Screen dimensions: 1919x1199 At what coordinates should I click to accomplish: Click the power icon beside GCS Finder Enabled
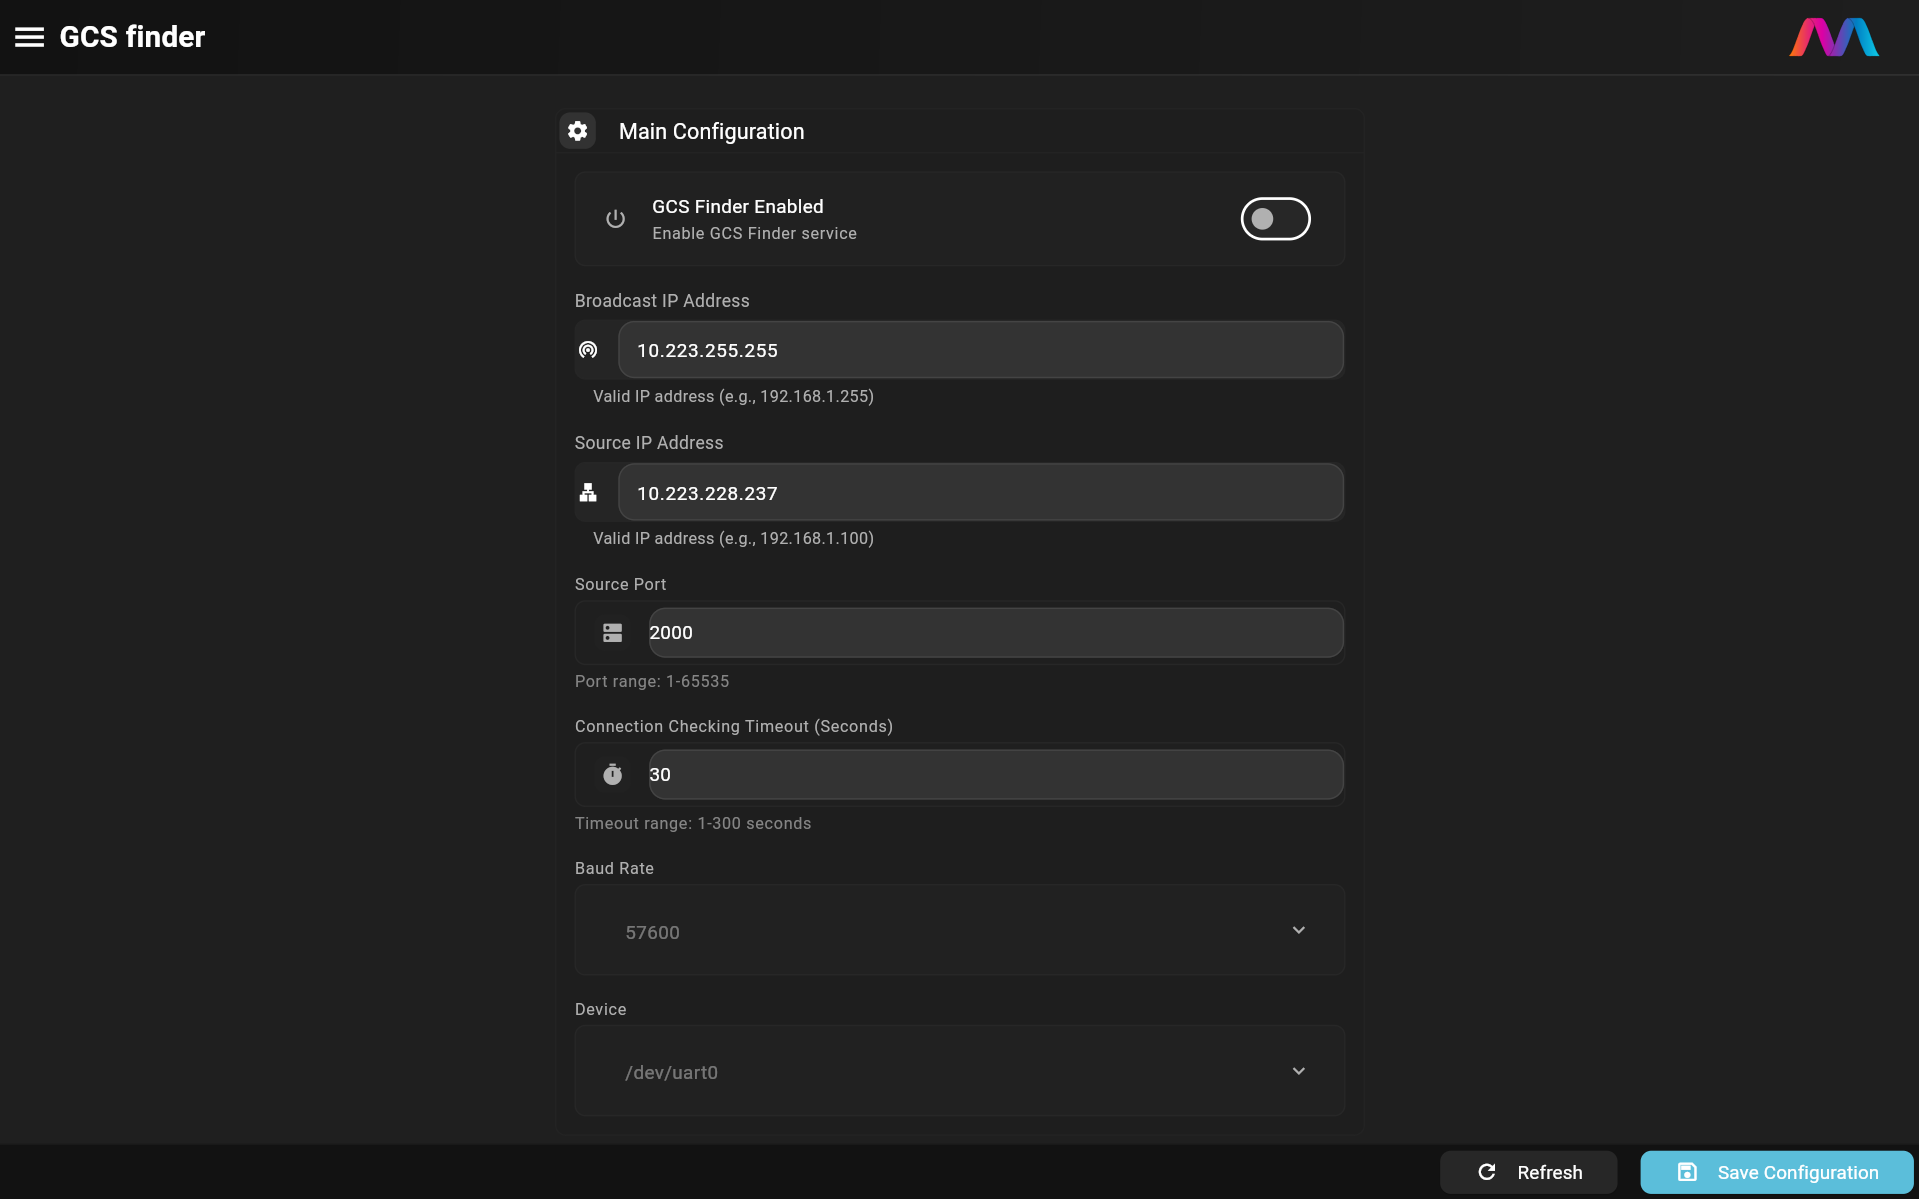pos(615,219)
